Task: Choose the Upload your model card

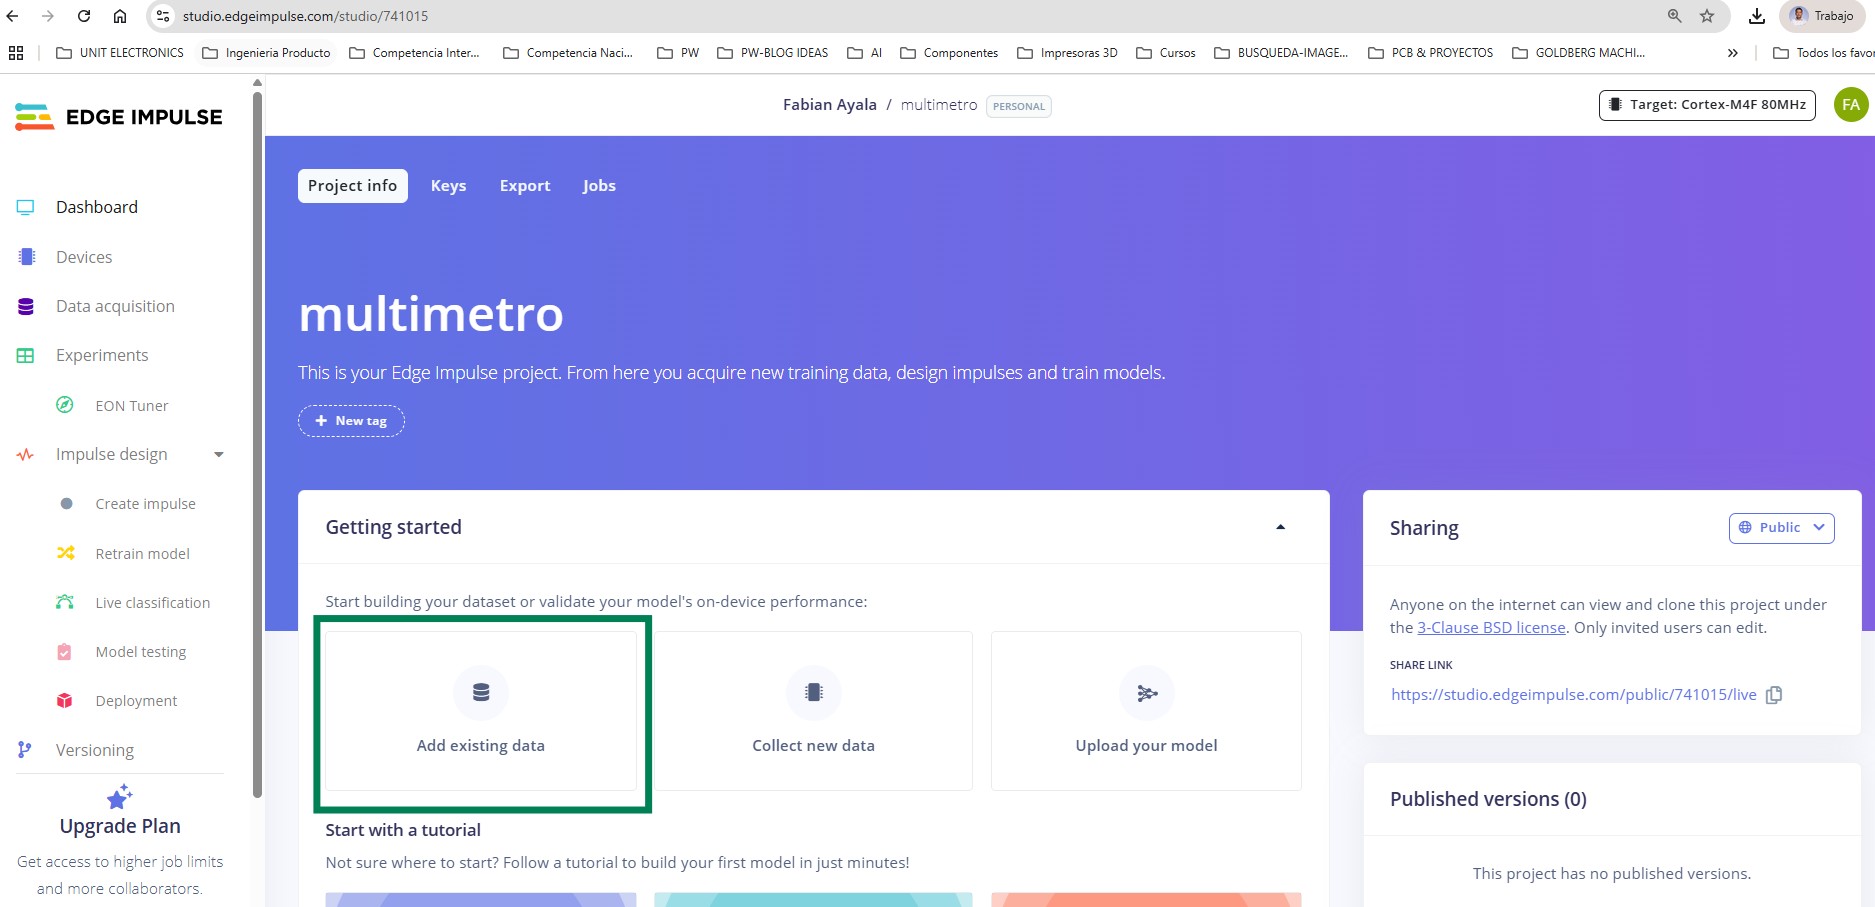Action: 1146,711
